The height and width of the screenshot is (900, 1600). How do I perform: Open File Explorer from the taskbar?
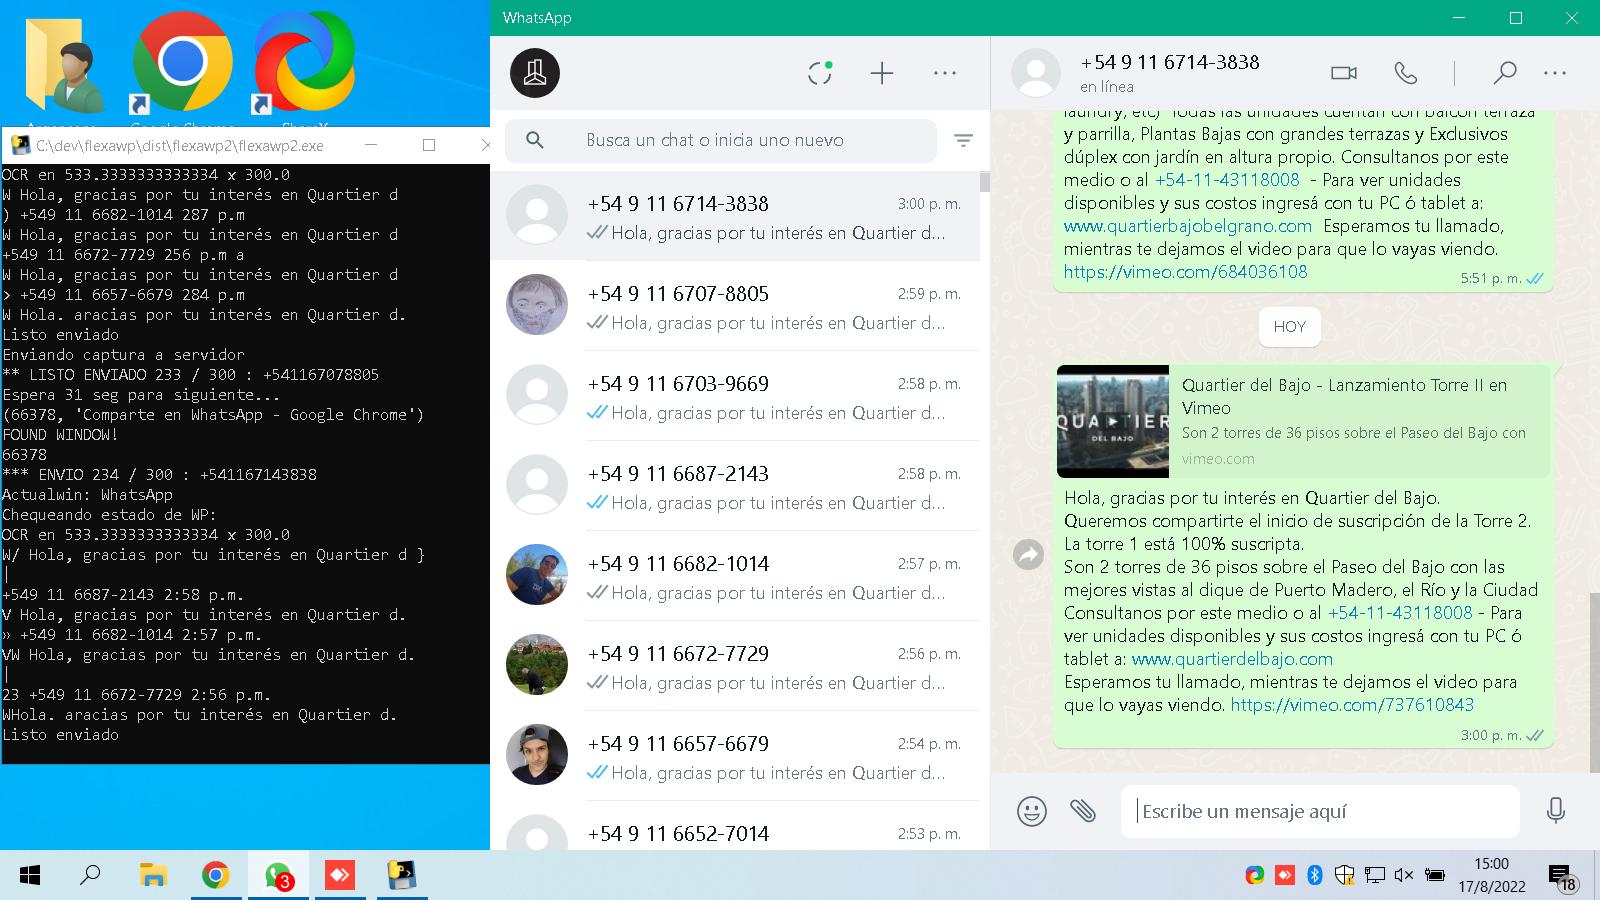pyautogui.click(x=153, y=876)
